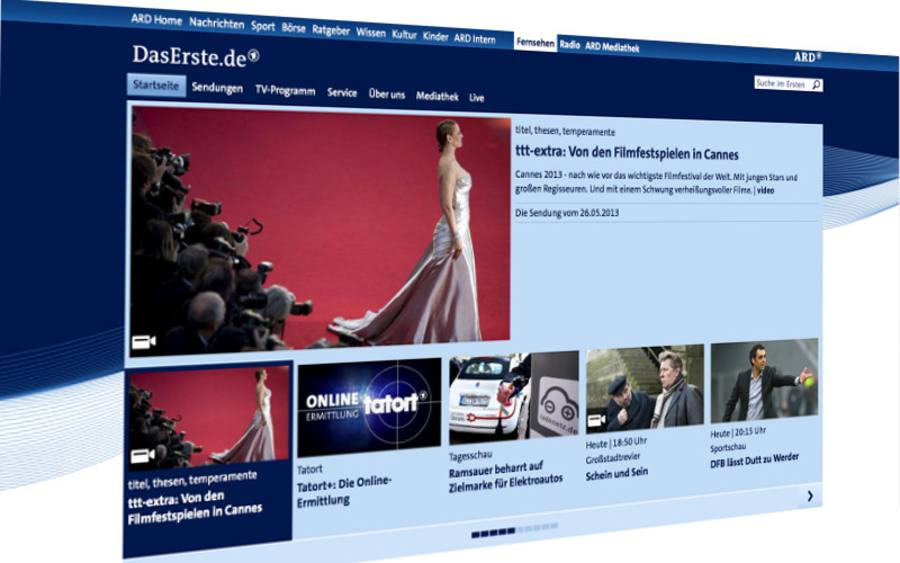Go to Sport section

tap(263, 26)
